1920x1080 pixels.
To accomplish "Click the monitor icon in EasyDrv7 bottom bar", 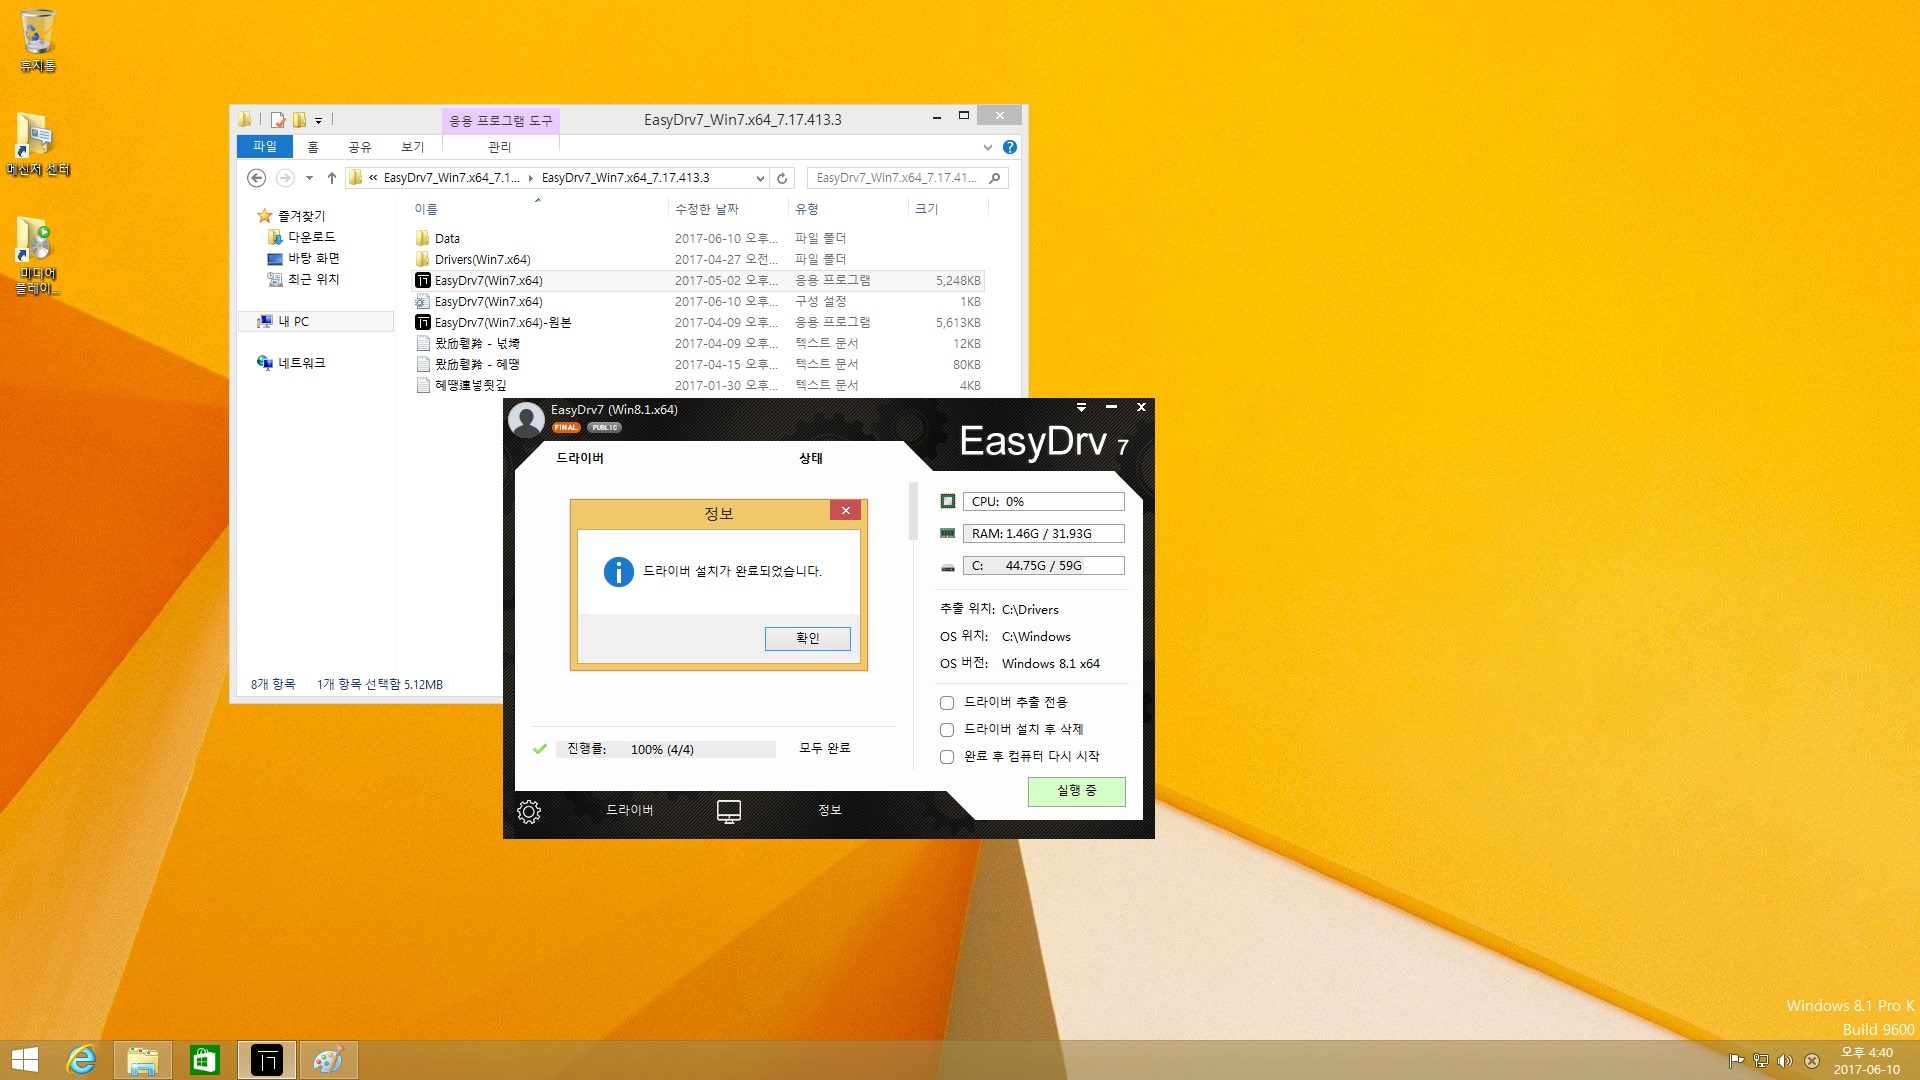I will point(729,811).
